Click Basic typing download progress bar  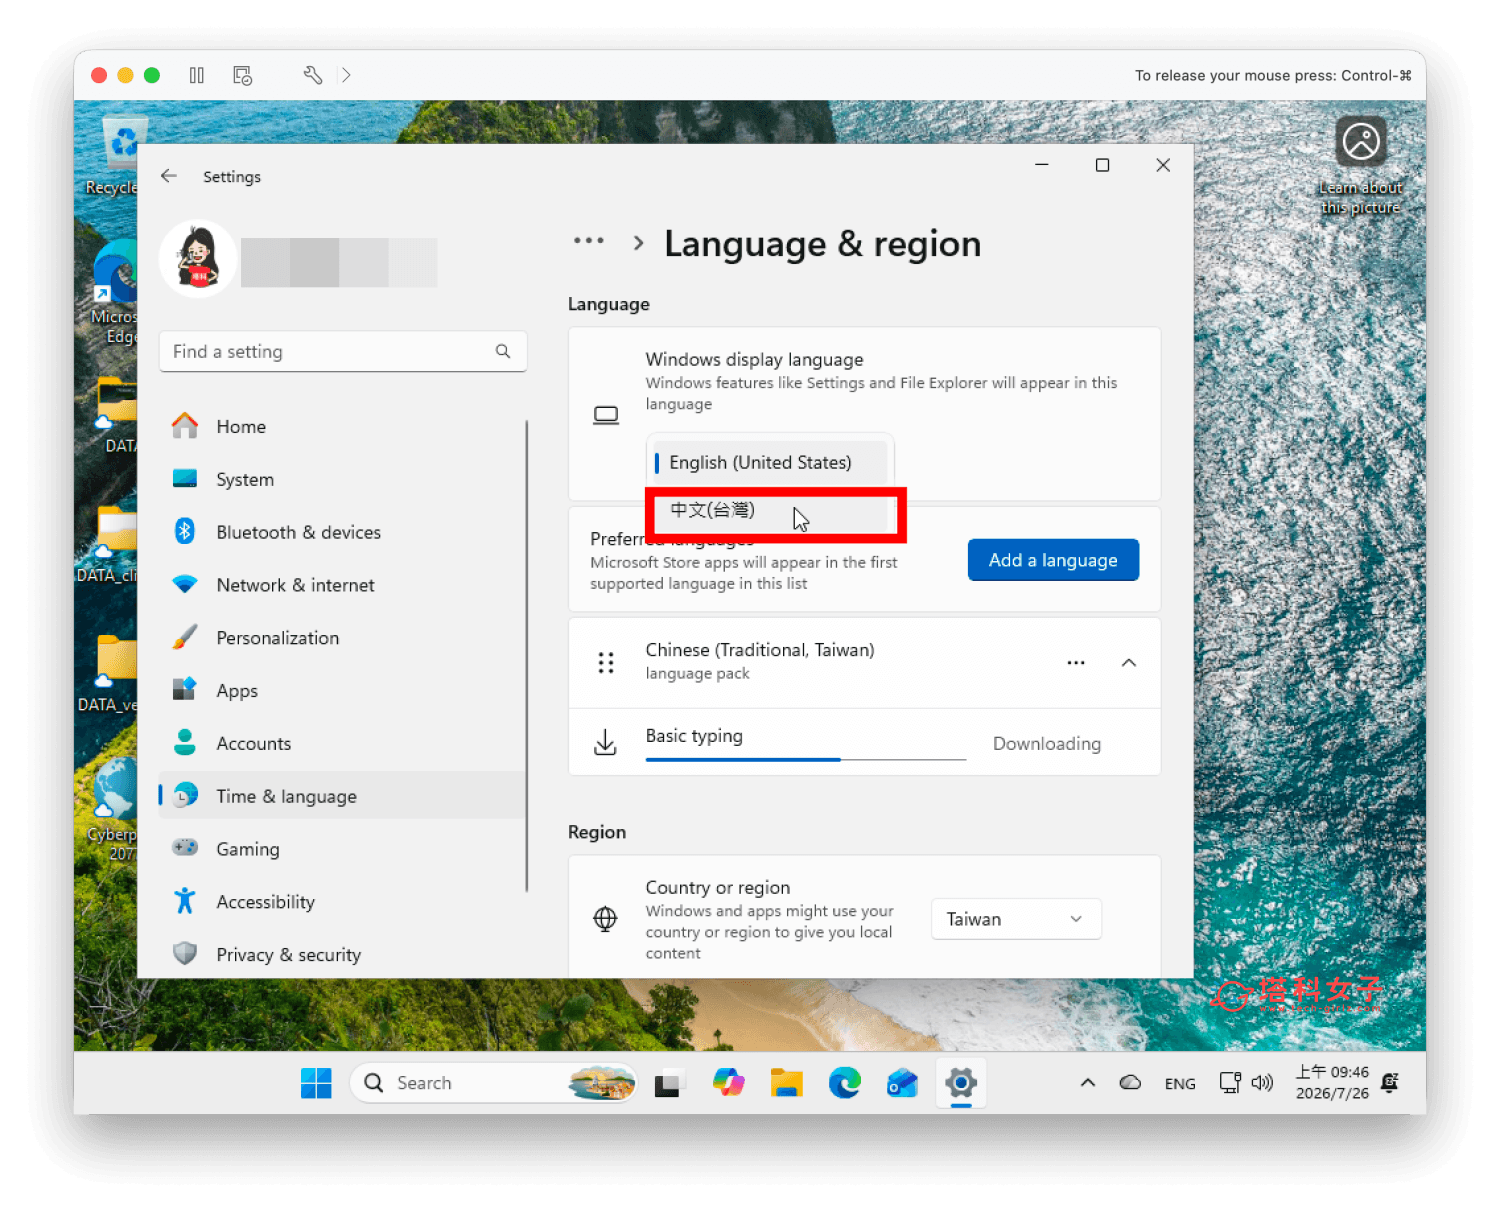806,760
